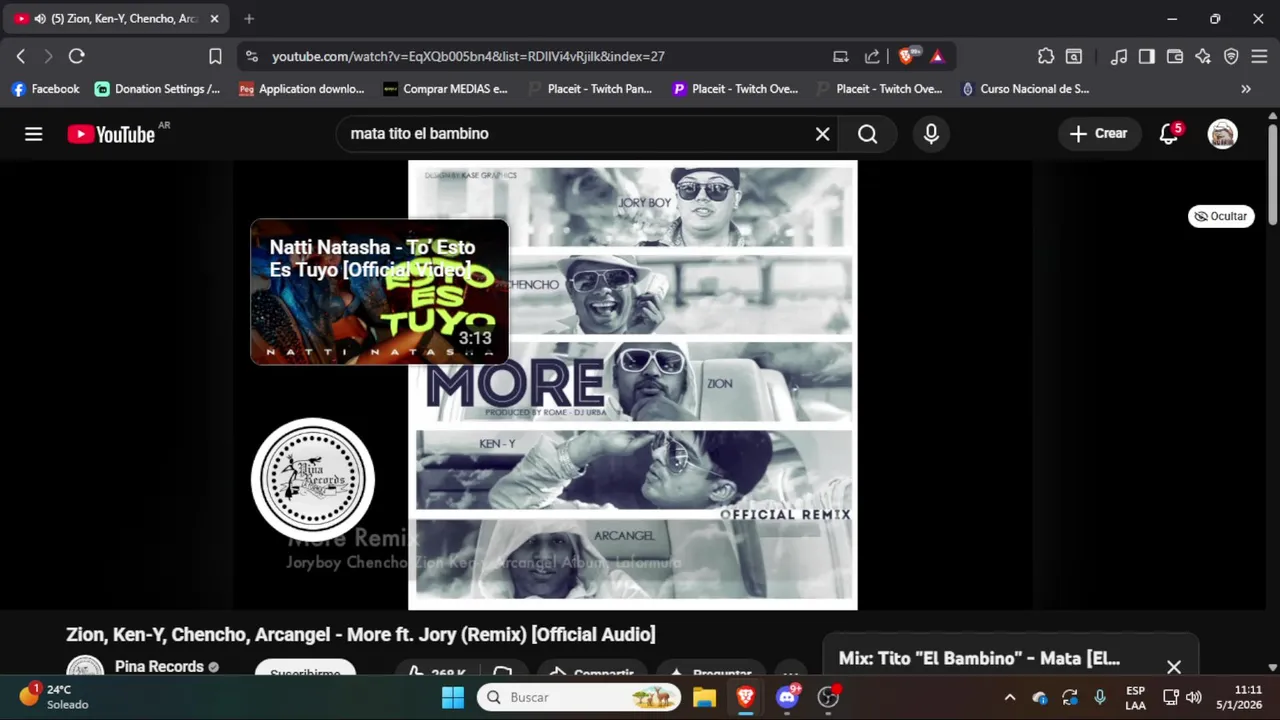Close the Mix Tito El Bambino panel
The height and width of the screenshot is (720, 1280).
[1174, 667]
